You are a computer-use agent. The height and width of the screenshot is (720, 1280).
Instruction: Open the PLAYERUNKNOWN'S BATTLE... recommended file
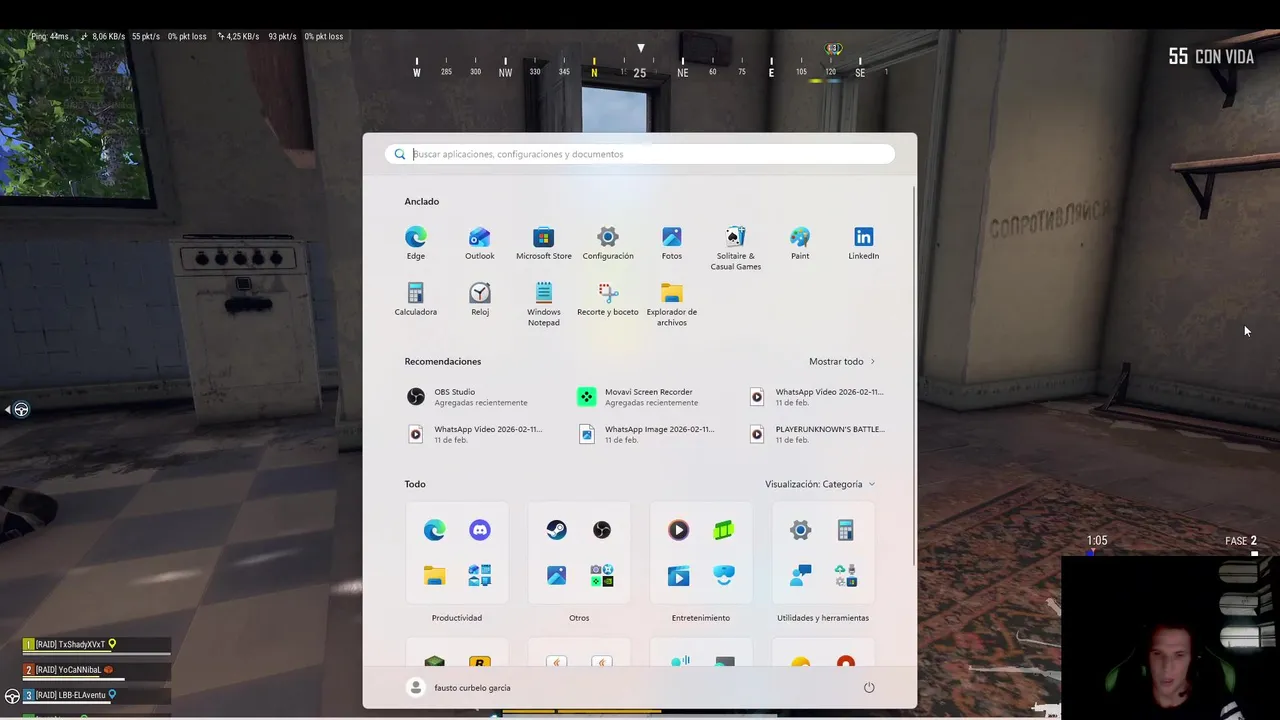pyautogui.click(x=817, y=434)
